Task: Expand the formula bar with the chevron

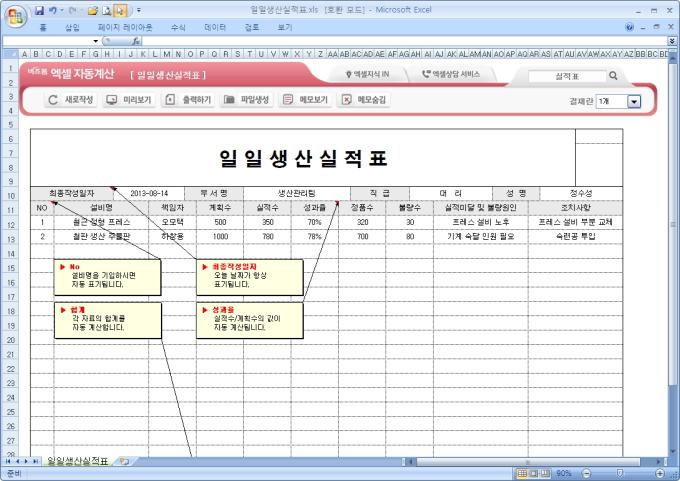Action: [x=672, y=41]
